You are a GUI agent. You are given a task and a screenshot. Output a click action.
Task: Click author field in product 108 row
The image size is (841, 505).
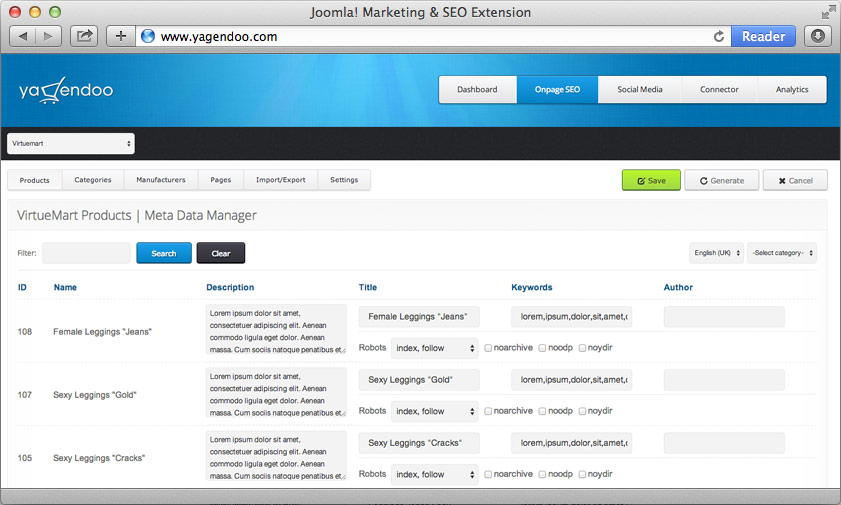724,317
